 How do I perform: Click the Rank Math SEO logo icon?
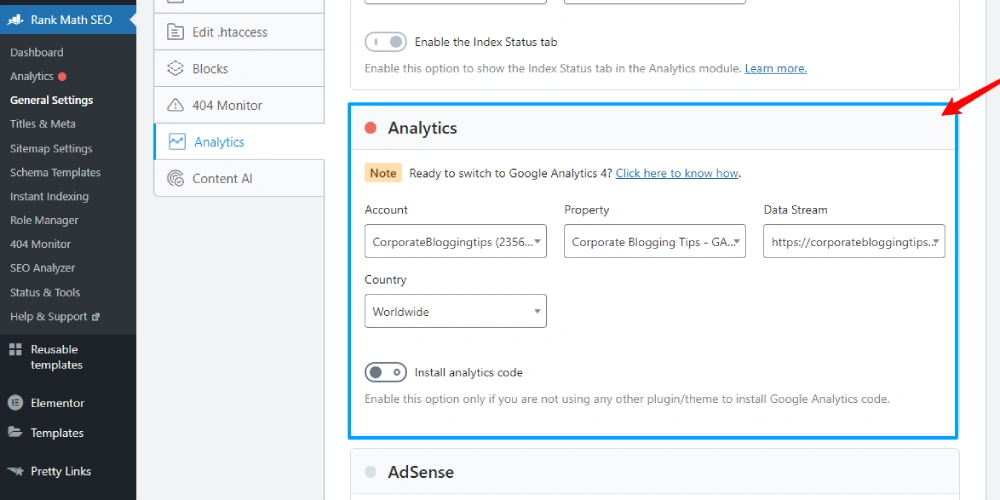point(15,20)
